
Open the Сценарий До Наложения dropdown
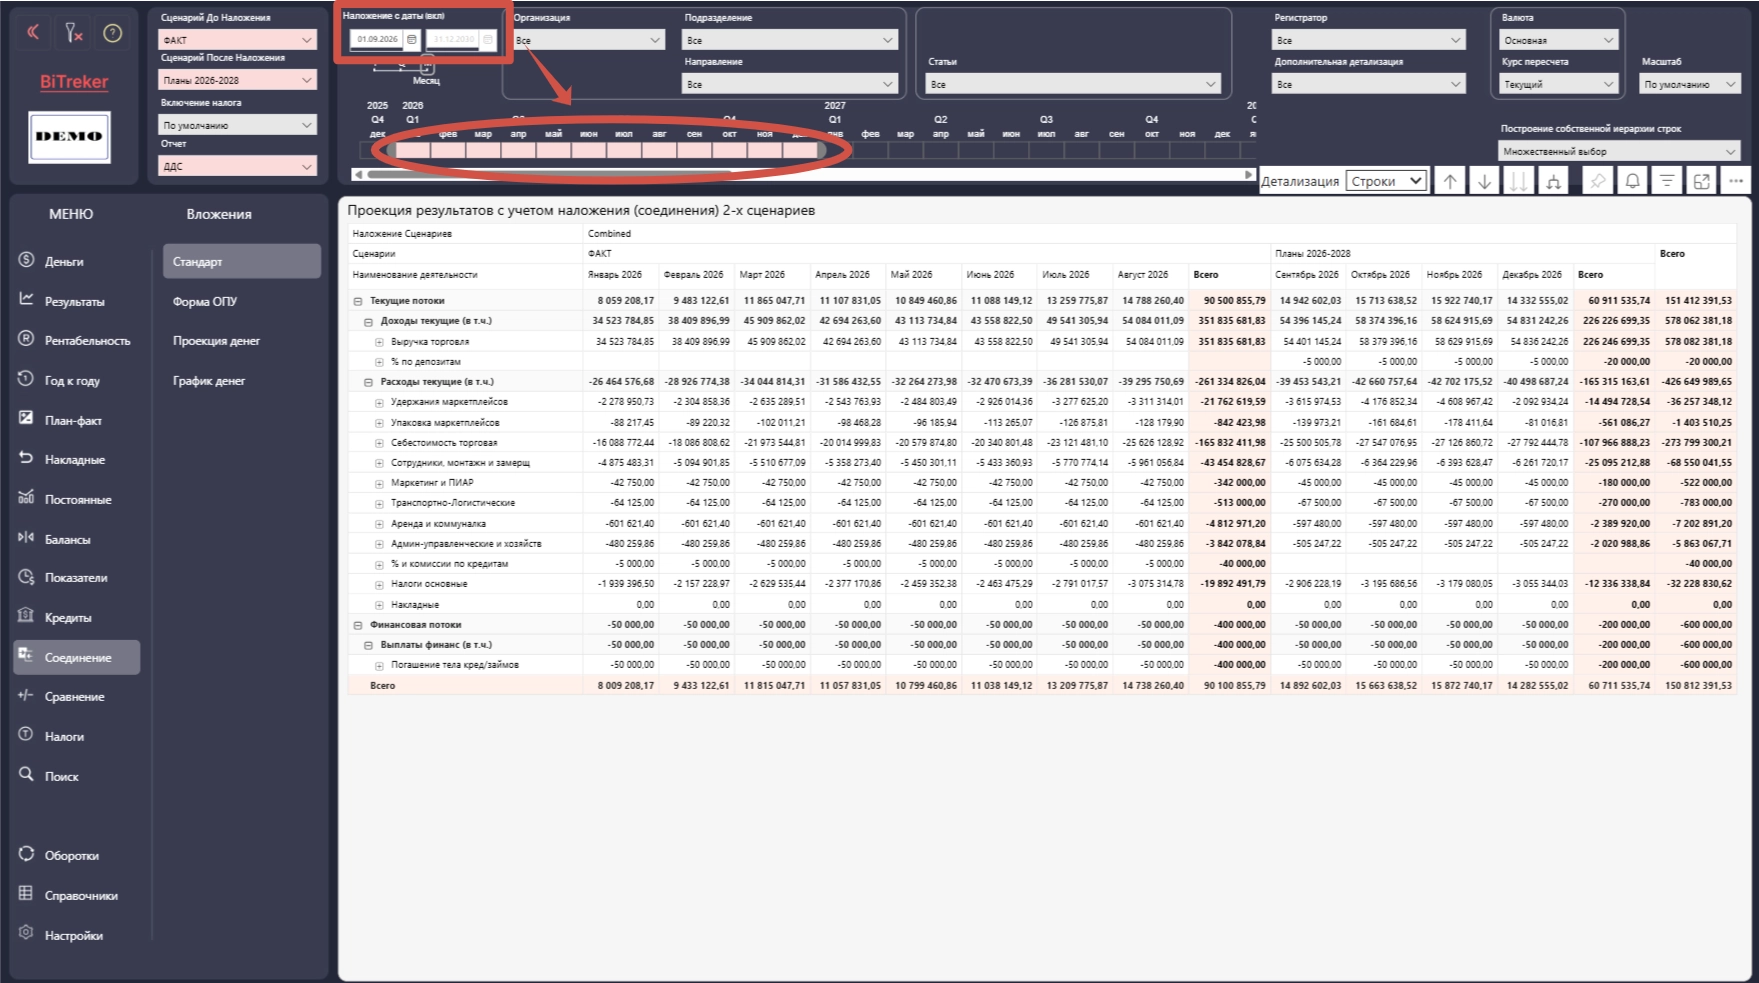238,40
